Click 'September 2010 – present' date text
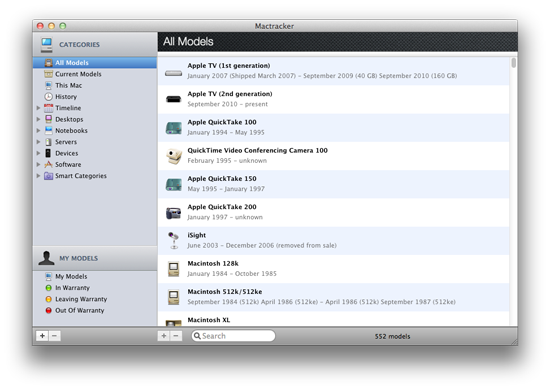The height and width of the screenshot is (390, 550). point(227,104)
